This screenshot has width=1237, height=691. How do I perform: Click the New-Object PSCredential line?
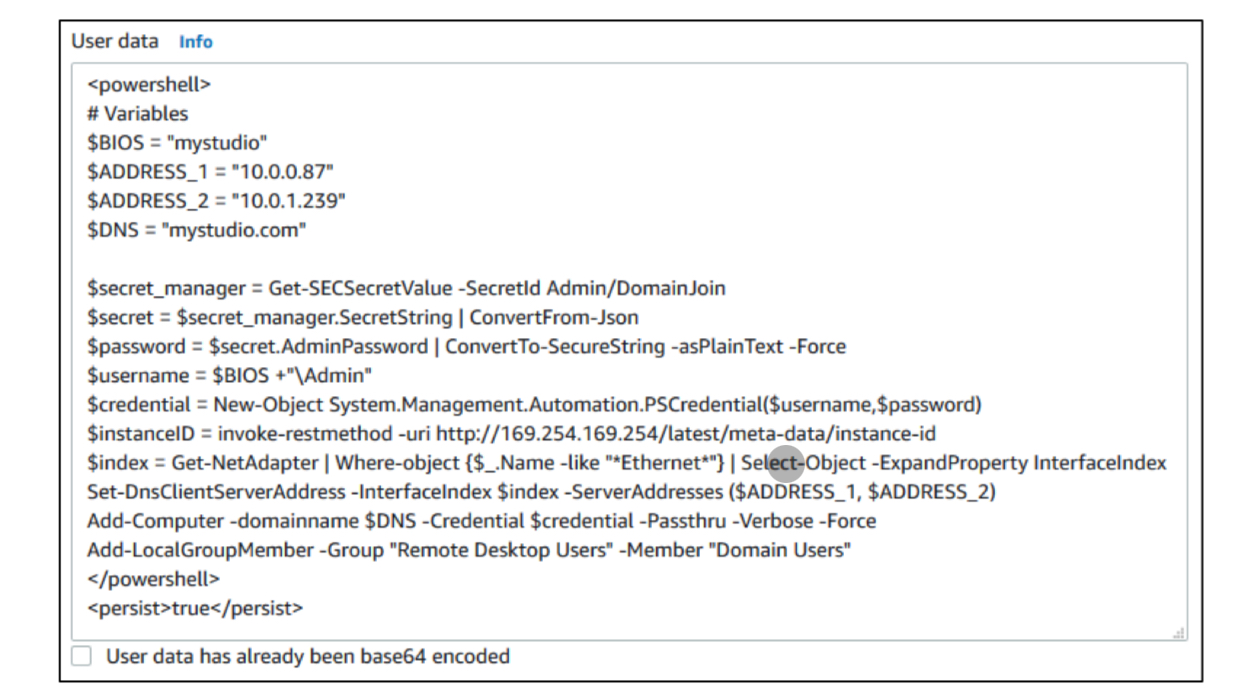tap(535, 404)
